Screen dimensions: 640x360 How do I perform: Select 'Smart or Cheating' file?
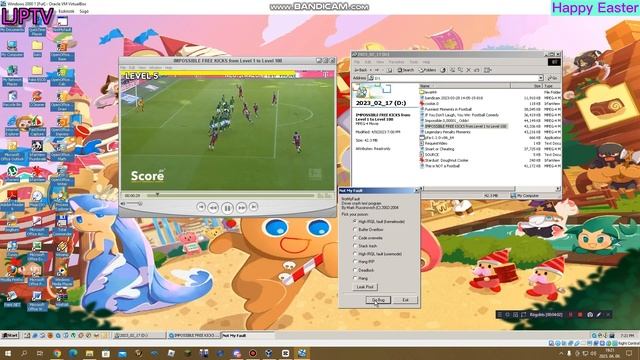[x=439, y=149]
